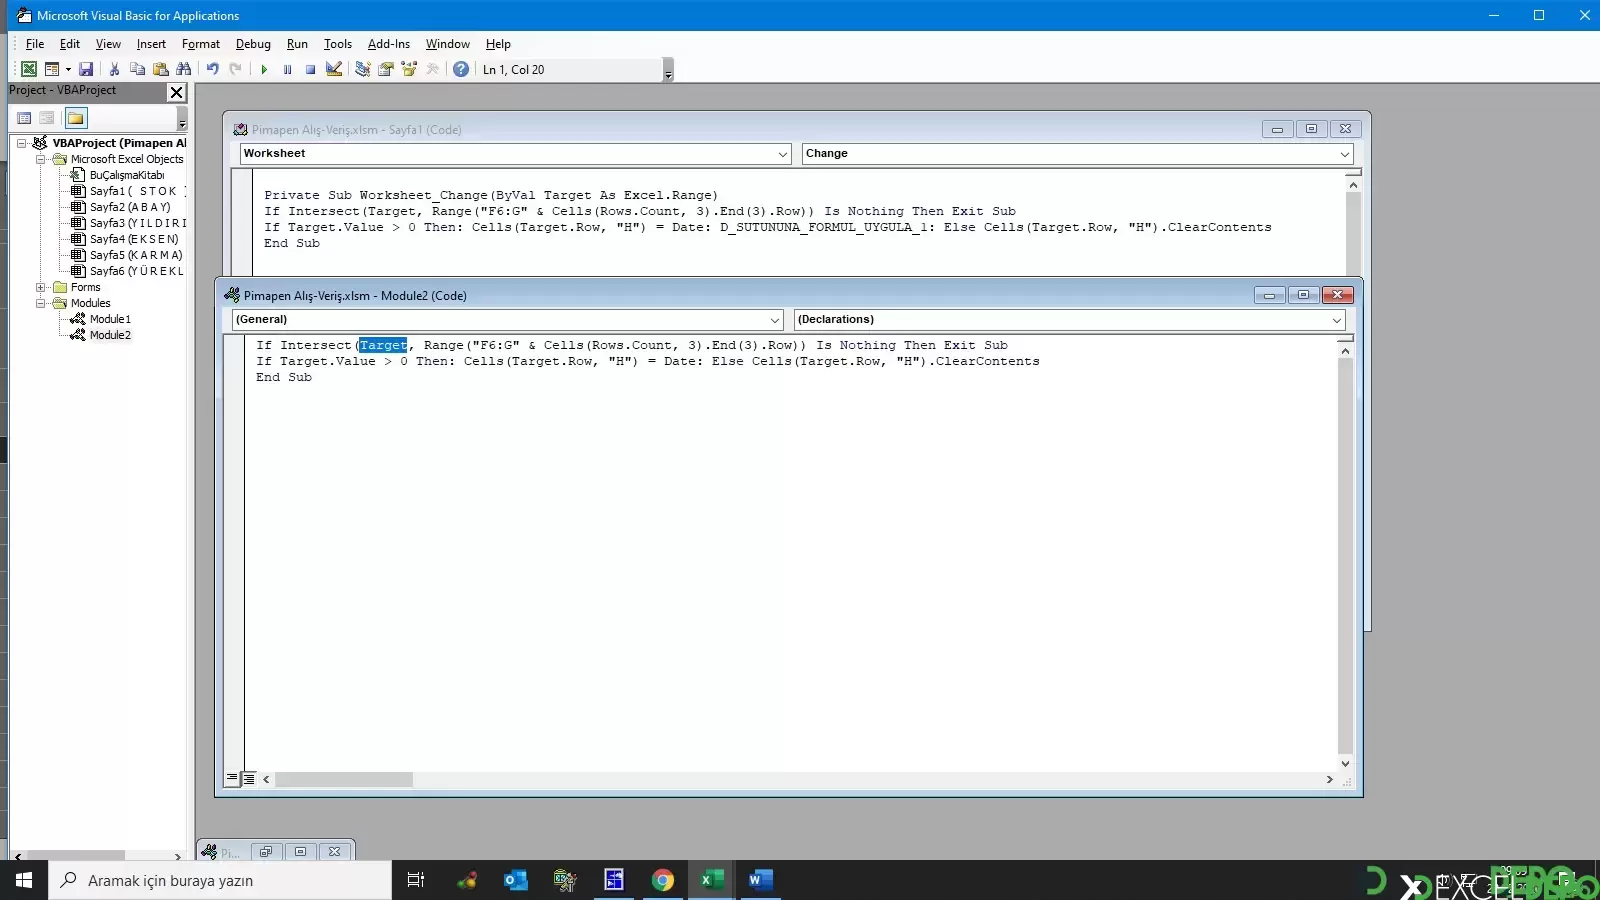This screenshot has height=900, width=1600.
Task: Open Properties Window toolbar icon
Action: coord(386,69)
